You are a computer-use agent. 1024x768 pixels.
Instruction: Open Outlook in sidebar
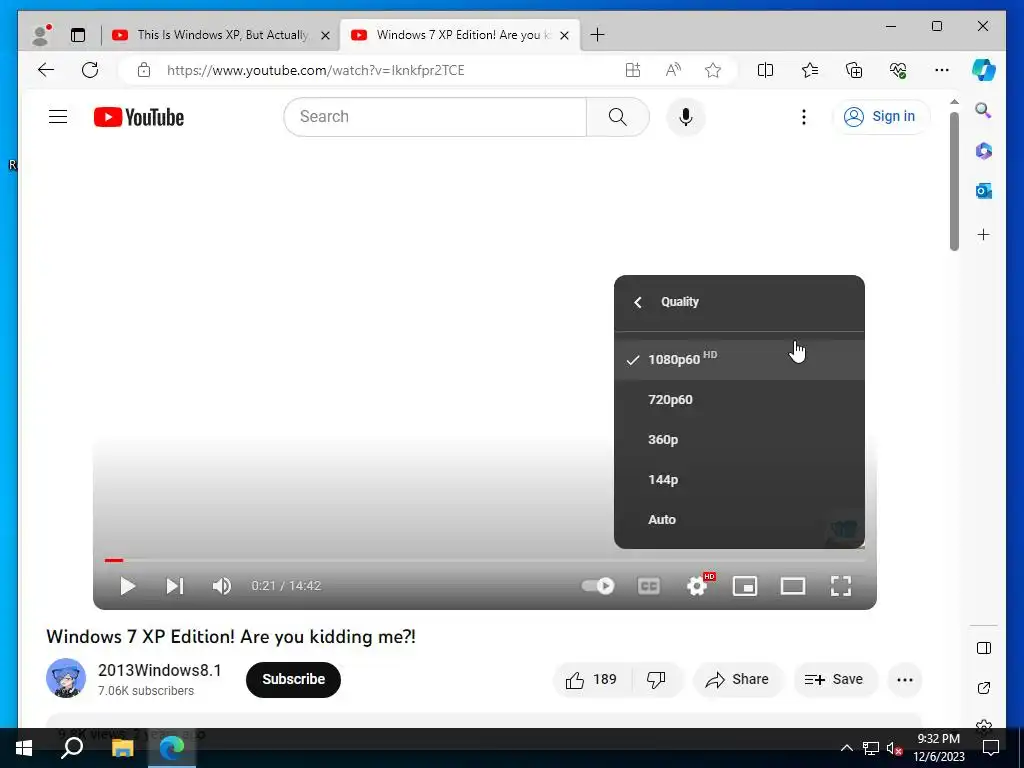tap(984, 191)
